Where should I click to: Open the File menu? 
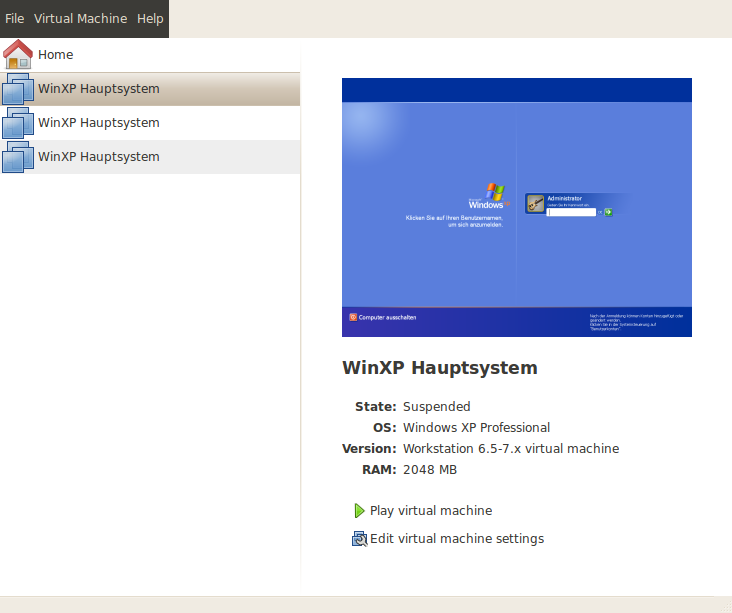15,19
